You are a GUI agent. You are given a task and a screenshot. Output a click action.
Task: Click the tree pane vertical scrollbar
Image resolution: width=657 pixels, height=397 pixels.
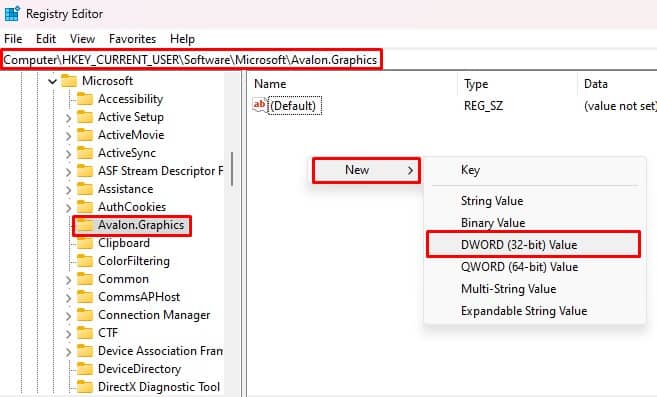(x=232, y=169)
